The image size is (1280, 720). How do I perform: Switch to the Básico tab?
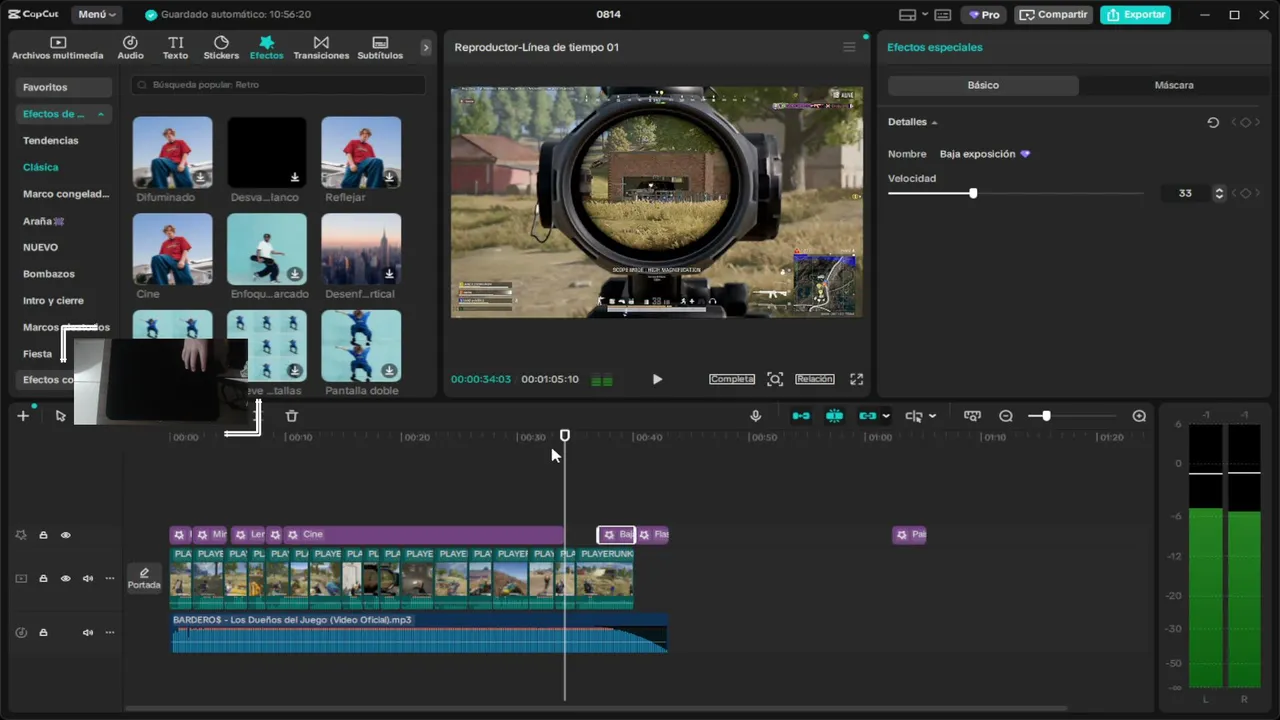(x=983, y=86)
